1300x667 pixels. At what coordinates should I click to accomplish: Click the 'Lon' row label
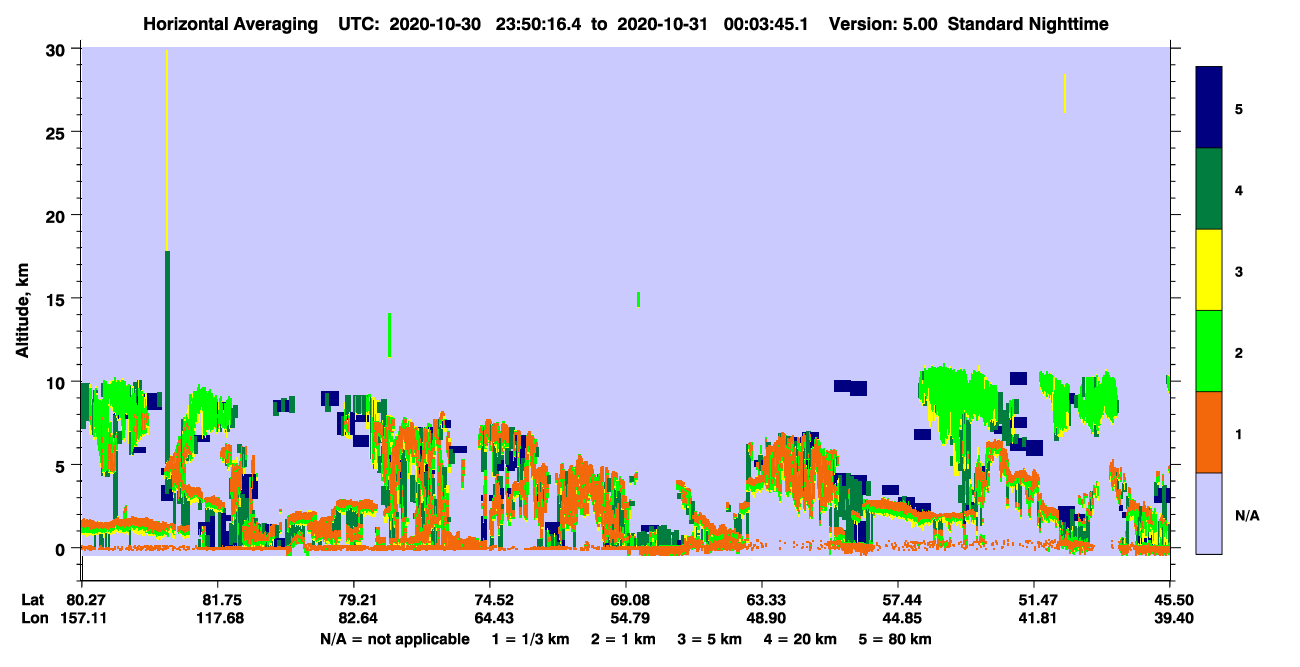pyautogui.click(x=33, y=619)
